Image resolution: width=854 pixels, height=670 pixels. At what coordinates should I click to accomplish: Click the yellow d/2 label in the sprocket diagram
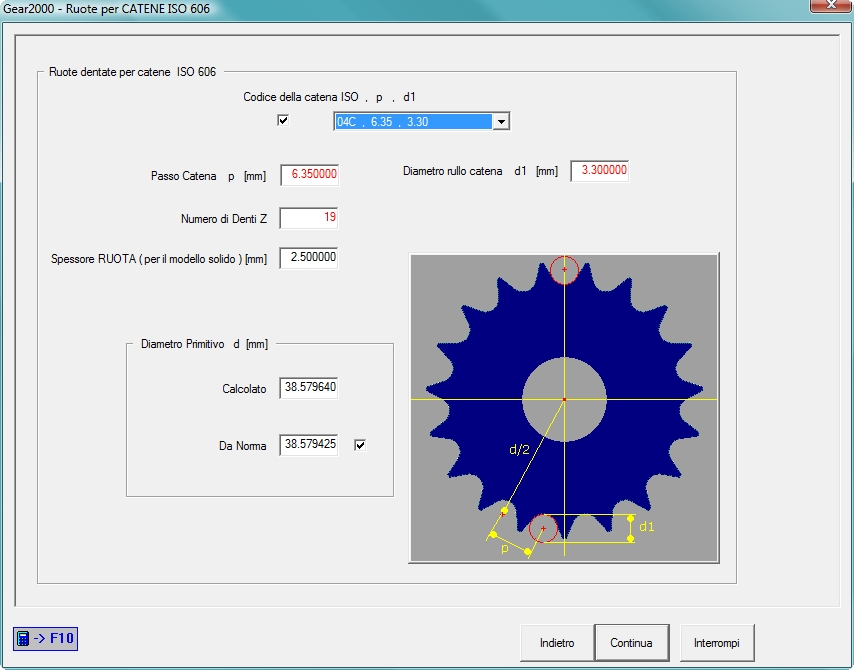[519, 449]
